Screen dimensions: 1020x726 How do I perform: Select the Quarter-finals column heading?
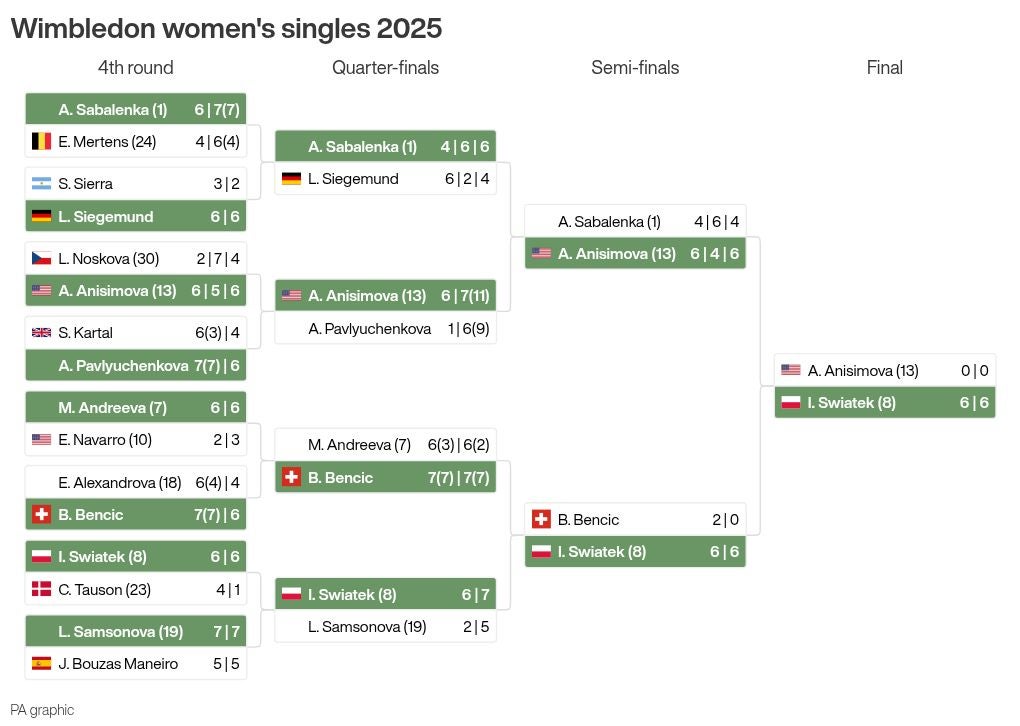tap(385, 68)
